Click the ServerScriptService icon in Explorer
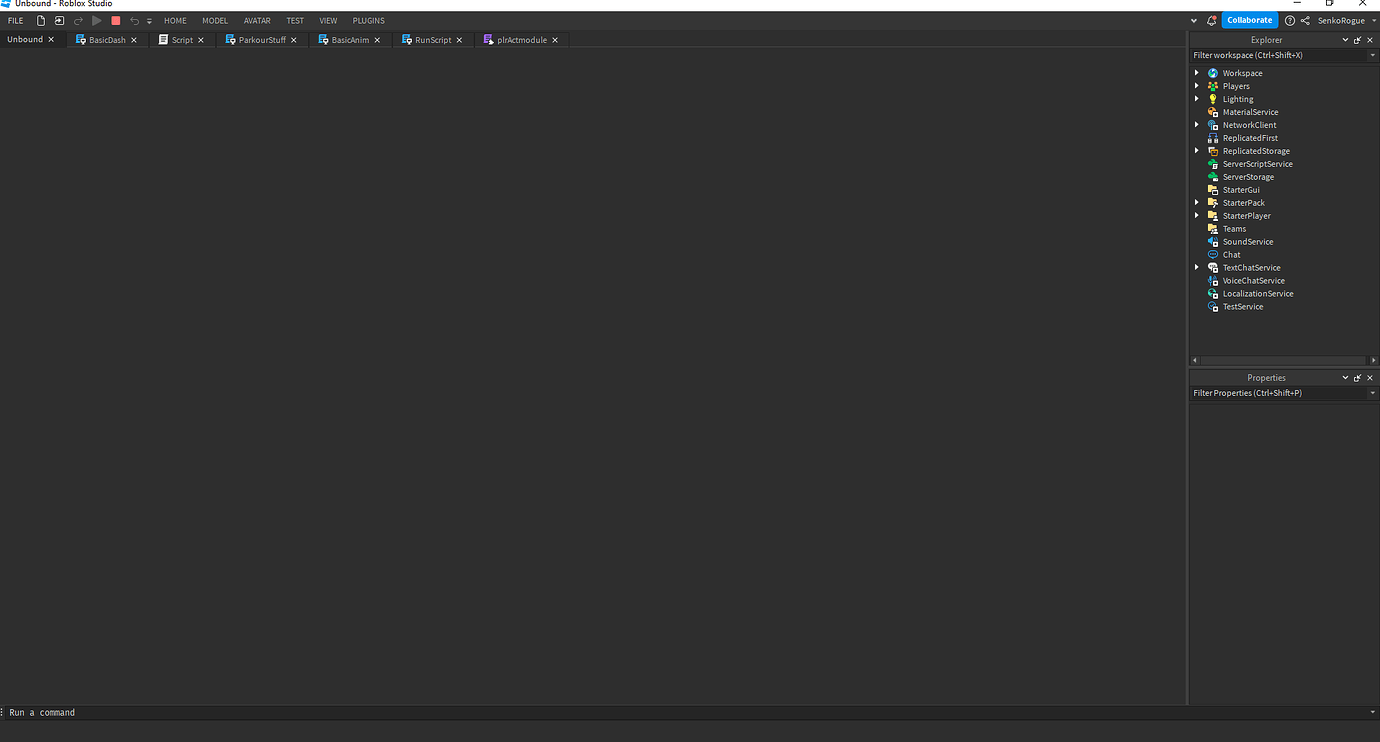Screen dimensions: 1380x742 coord(1213,164)
